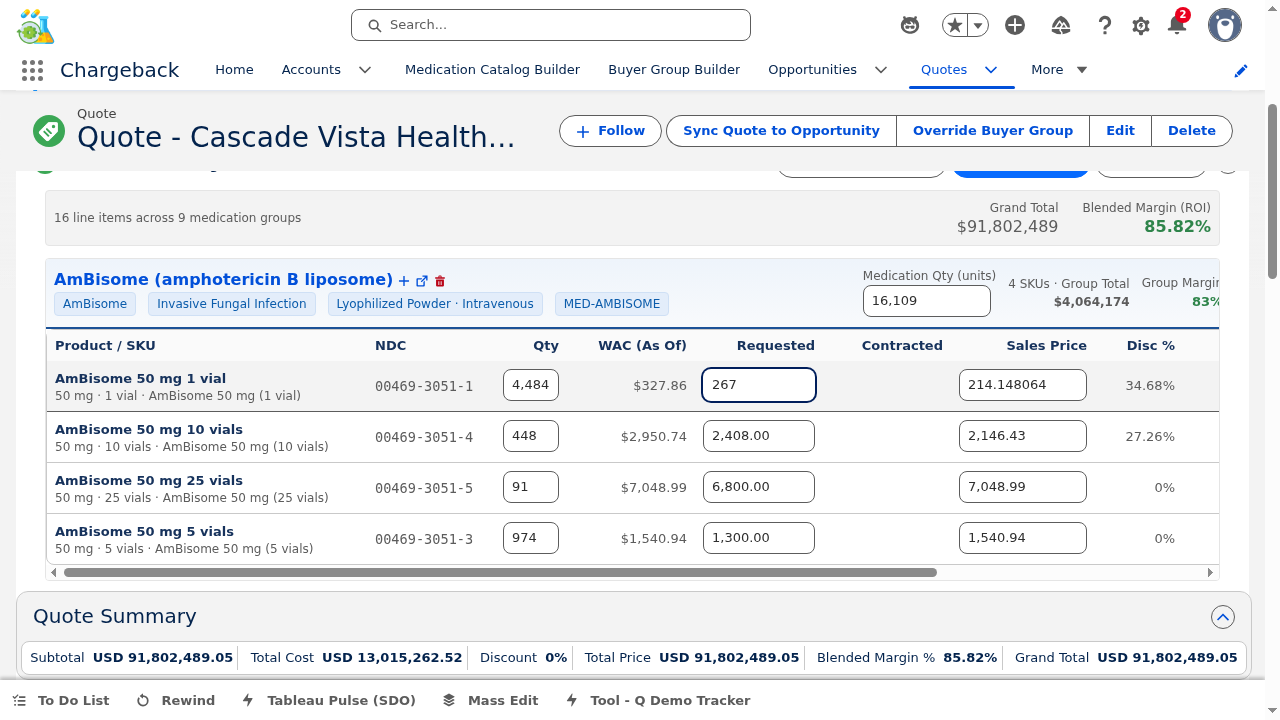Click Sales Price field showing 214.148064
Screen dimensions: 1280x720
click(1023, 385)
